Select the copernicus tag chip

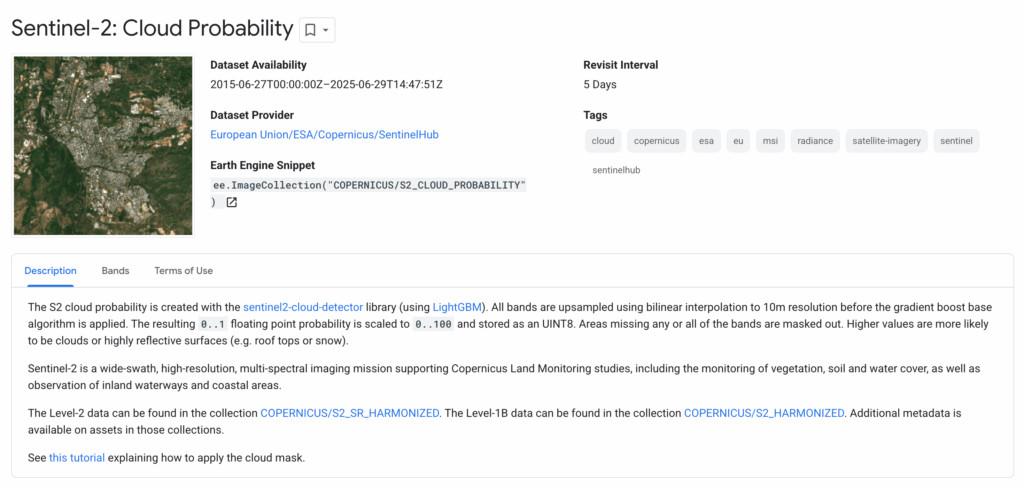pos(656,141)
